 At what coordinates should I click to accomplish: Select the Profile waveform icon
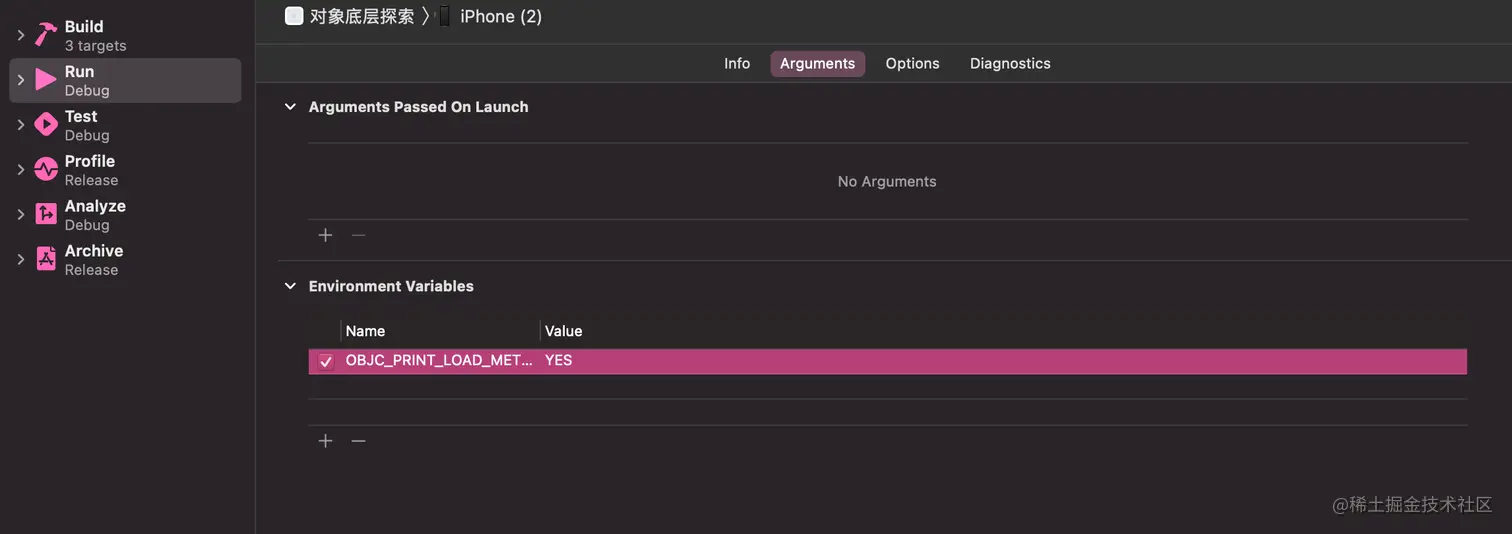click(x=46, y=170)
